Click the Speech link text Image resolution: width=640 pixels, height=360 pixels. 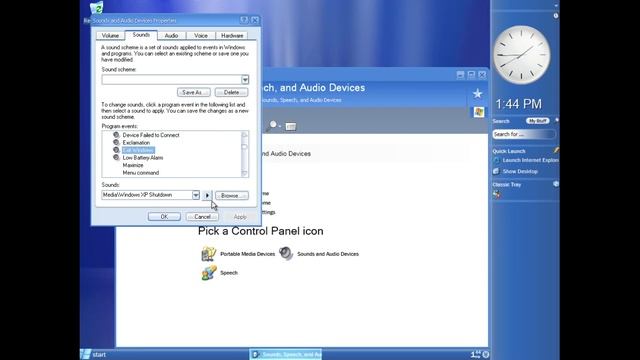pyautogui.click(x=229, y=273)
